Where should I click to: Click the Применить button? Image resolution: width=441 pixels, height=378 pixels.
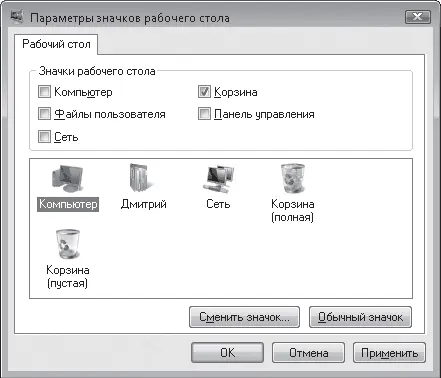click(389, 353)
